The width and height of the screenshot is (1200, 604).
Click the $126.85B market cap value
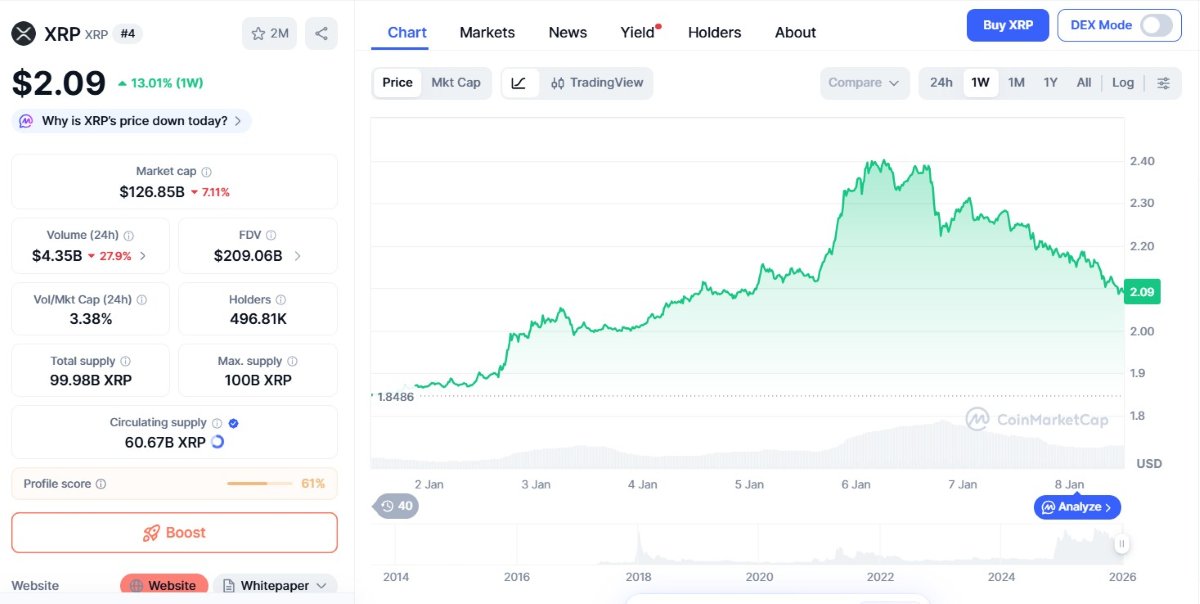[x=152, y=191]
